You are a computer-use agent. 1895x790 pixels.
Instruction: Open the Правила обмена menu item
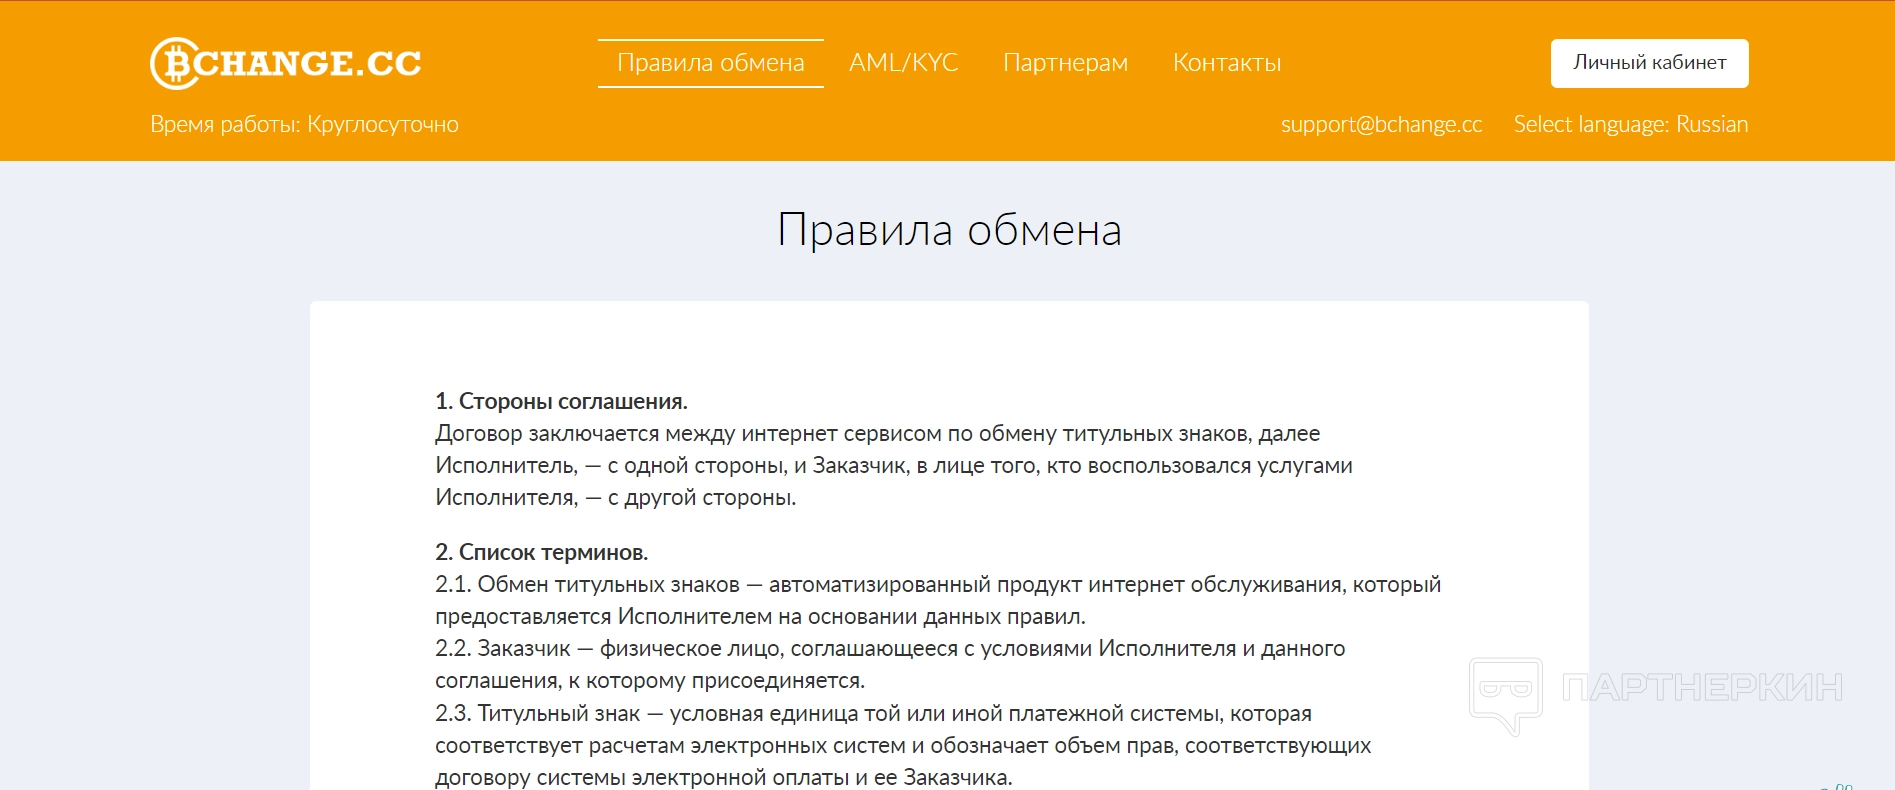pyautogui.click(x=711, y=63)
